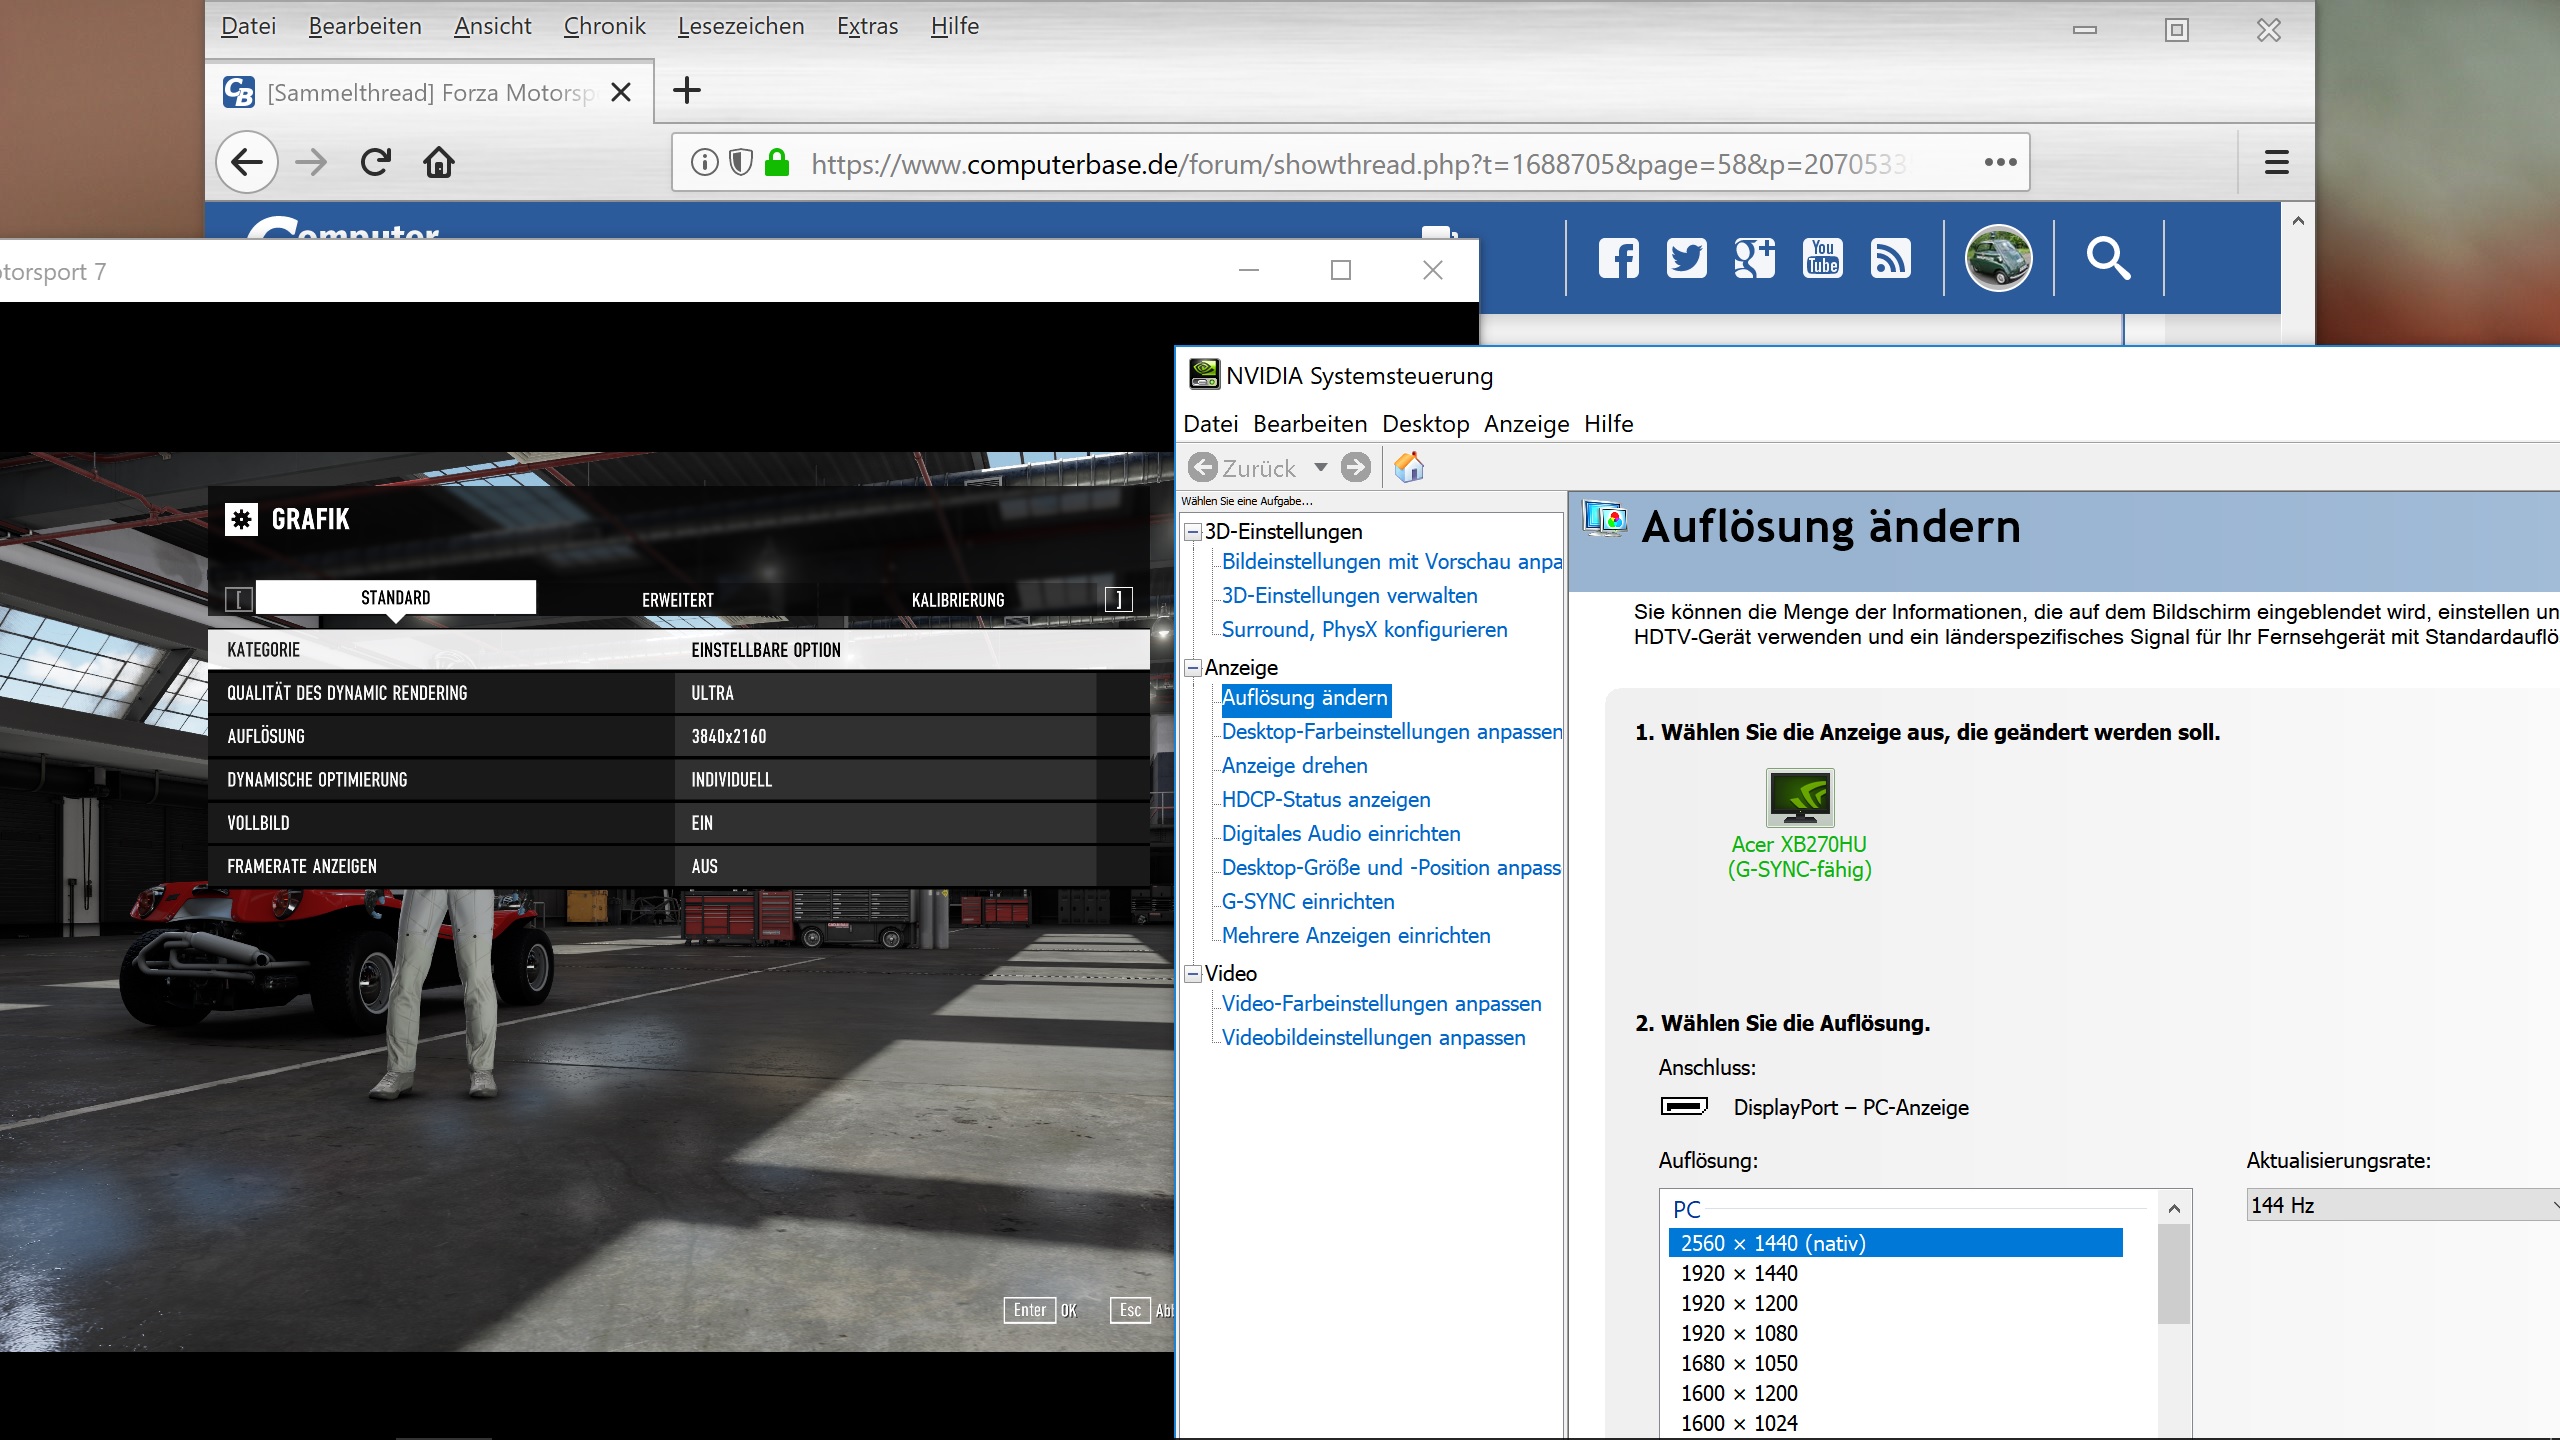Click the user avatar with green car
This screenshot has width=2560, height=1440.
click(1998, 259)
